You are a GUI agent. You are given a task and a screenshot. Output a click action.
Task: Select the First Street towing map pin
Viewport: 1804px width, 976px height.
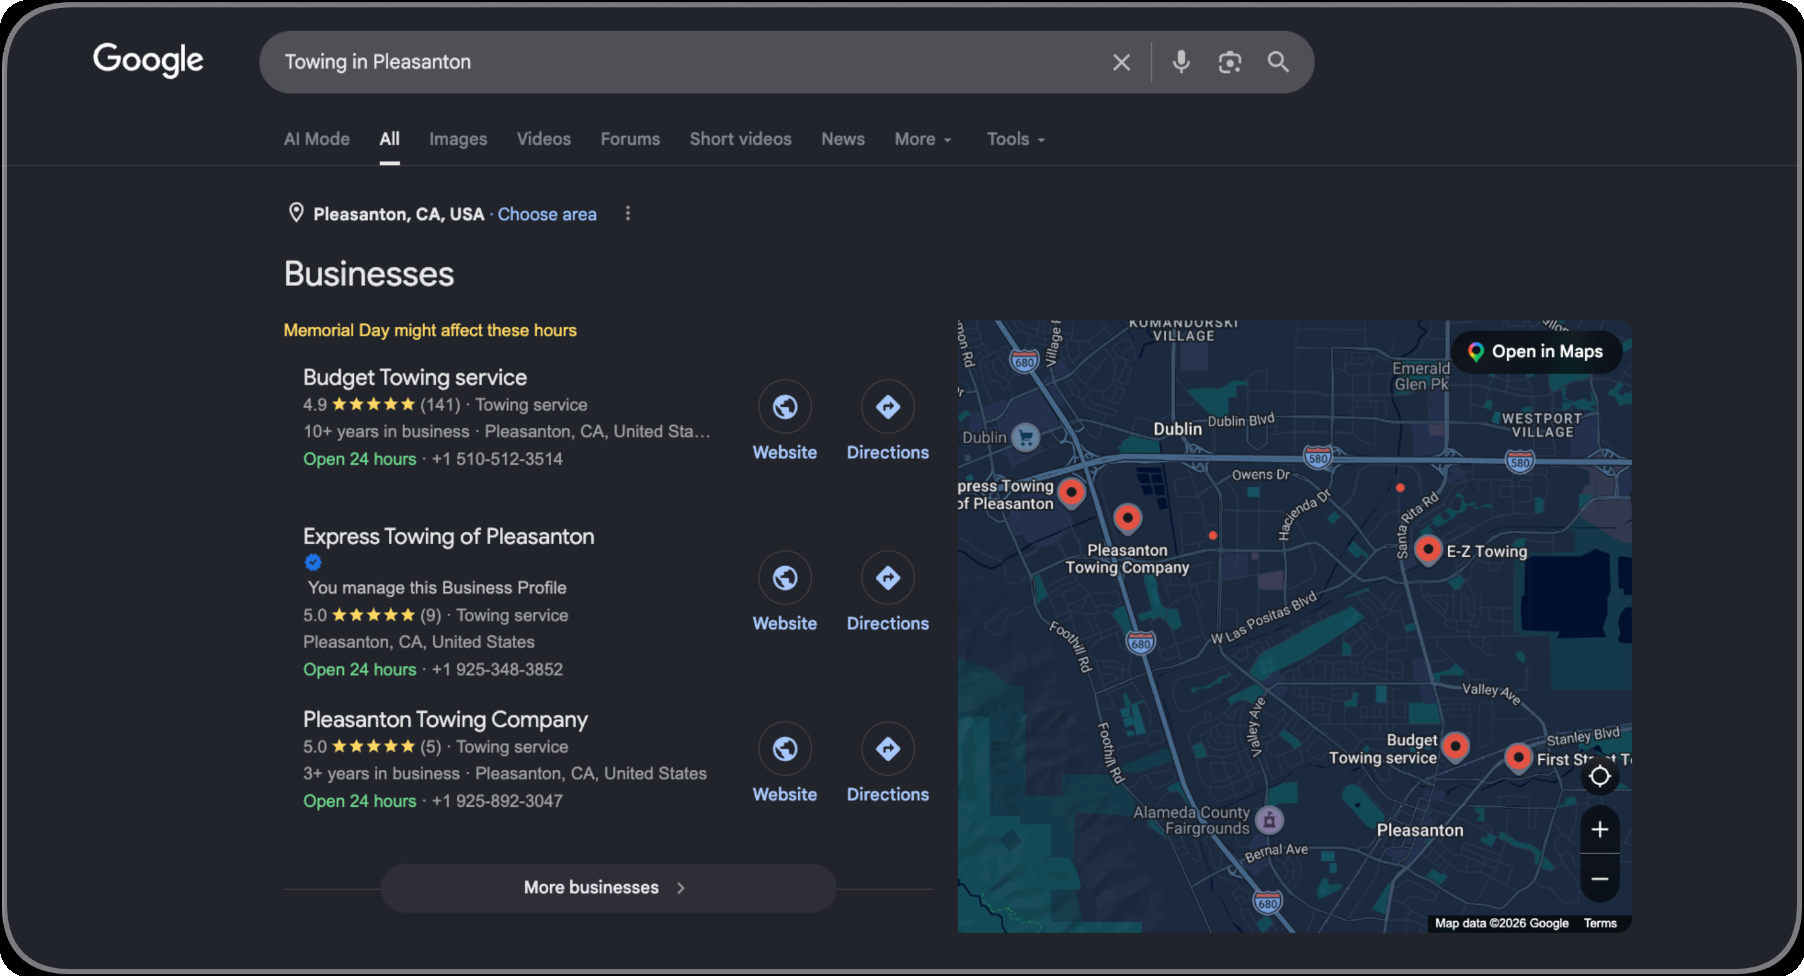click(x=1518, y=758)
